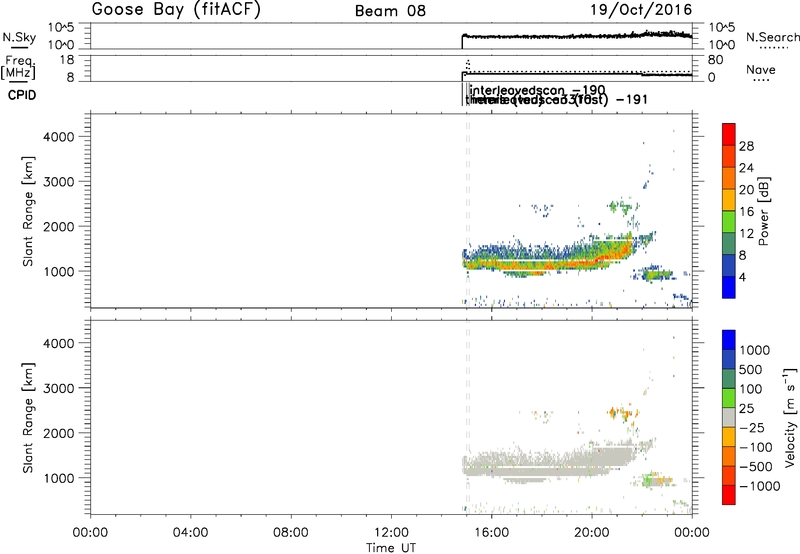The image size is (800, 554).
Task: Click the '500' tick on Velocity colorbar
Action: point(750,370)
